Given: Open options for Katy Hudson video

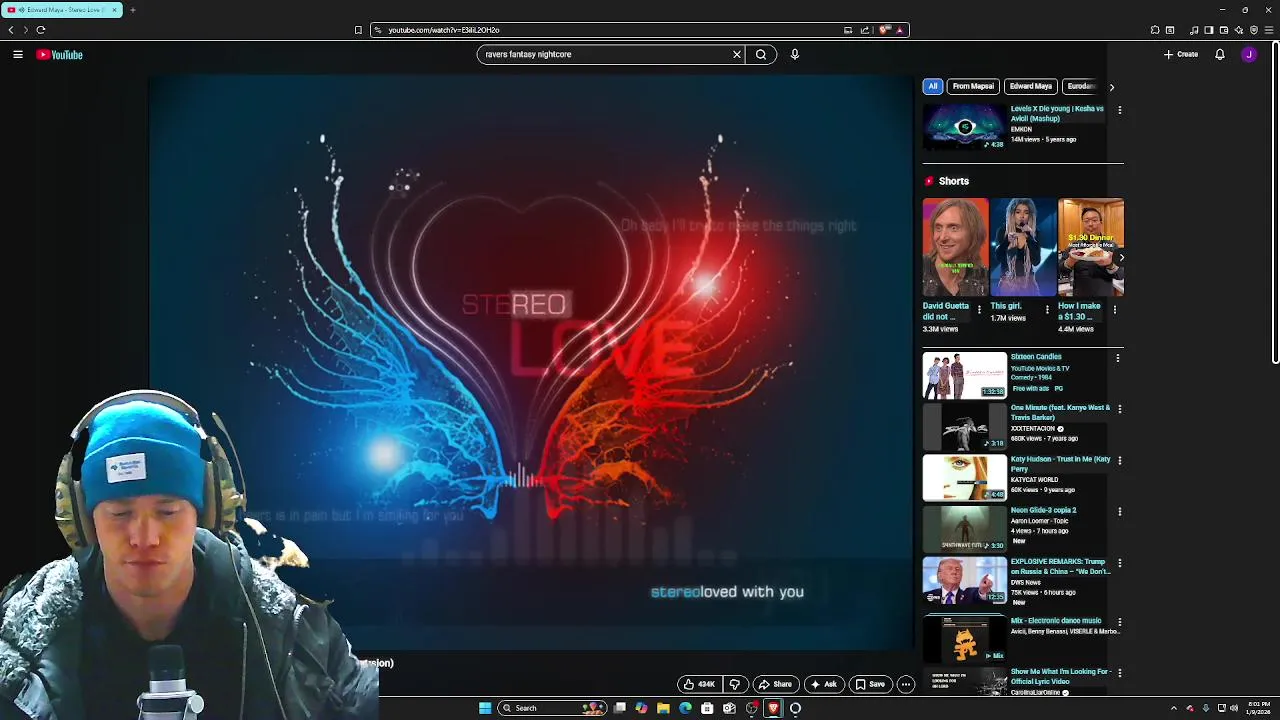Looking at the screenshot, I should tap(1120, 461).
